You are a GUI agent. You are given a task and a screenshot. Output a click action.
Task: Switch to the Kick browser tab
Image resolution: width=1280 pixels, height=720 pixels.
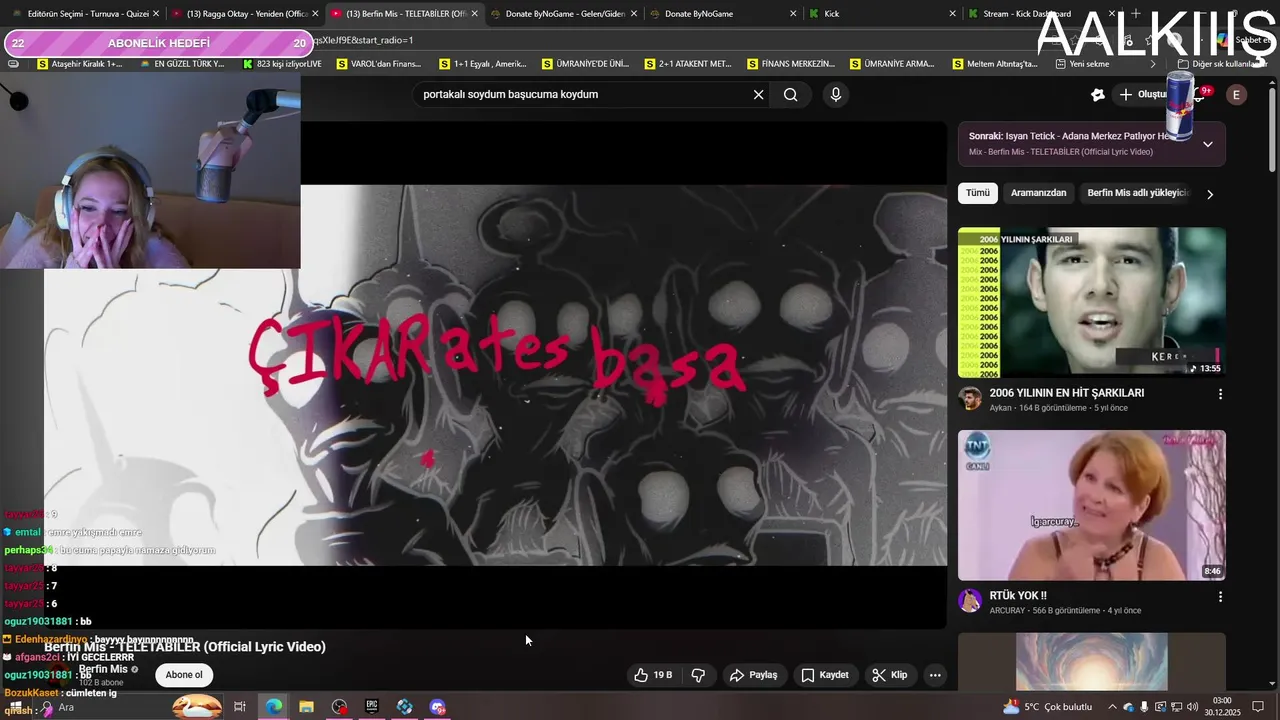point(880,14)
